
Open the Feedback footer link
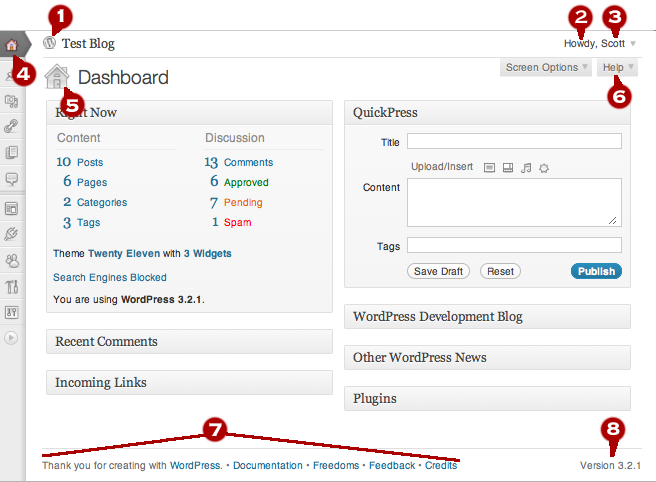pos(392,465)
